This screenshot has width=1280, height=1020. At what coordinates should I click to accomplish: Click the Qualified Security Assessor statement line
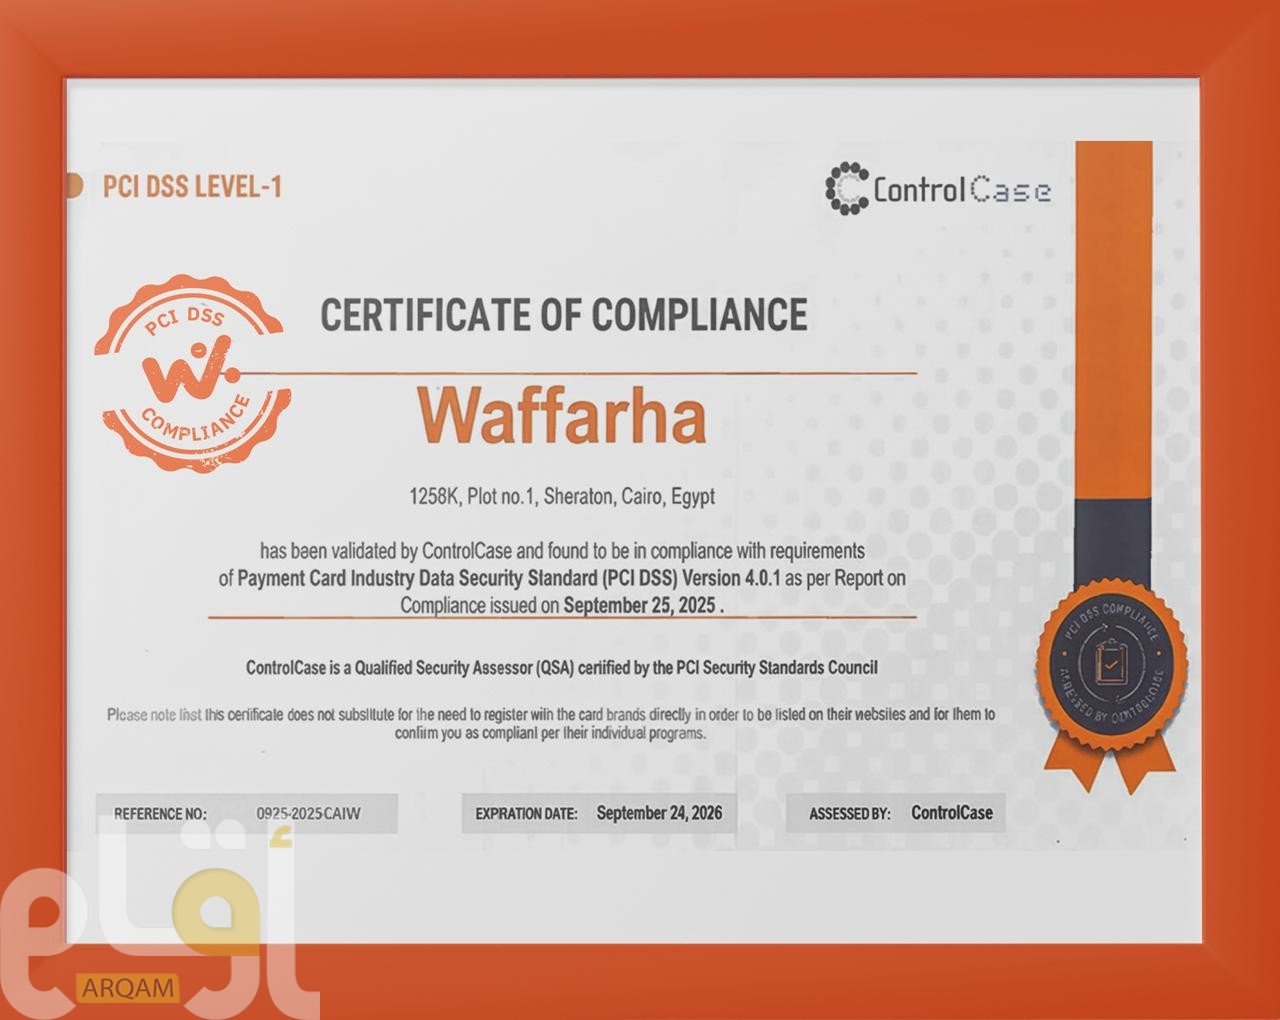point(561,667)
